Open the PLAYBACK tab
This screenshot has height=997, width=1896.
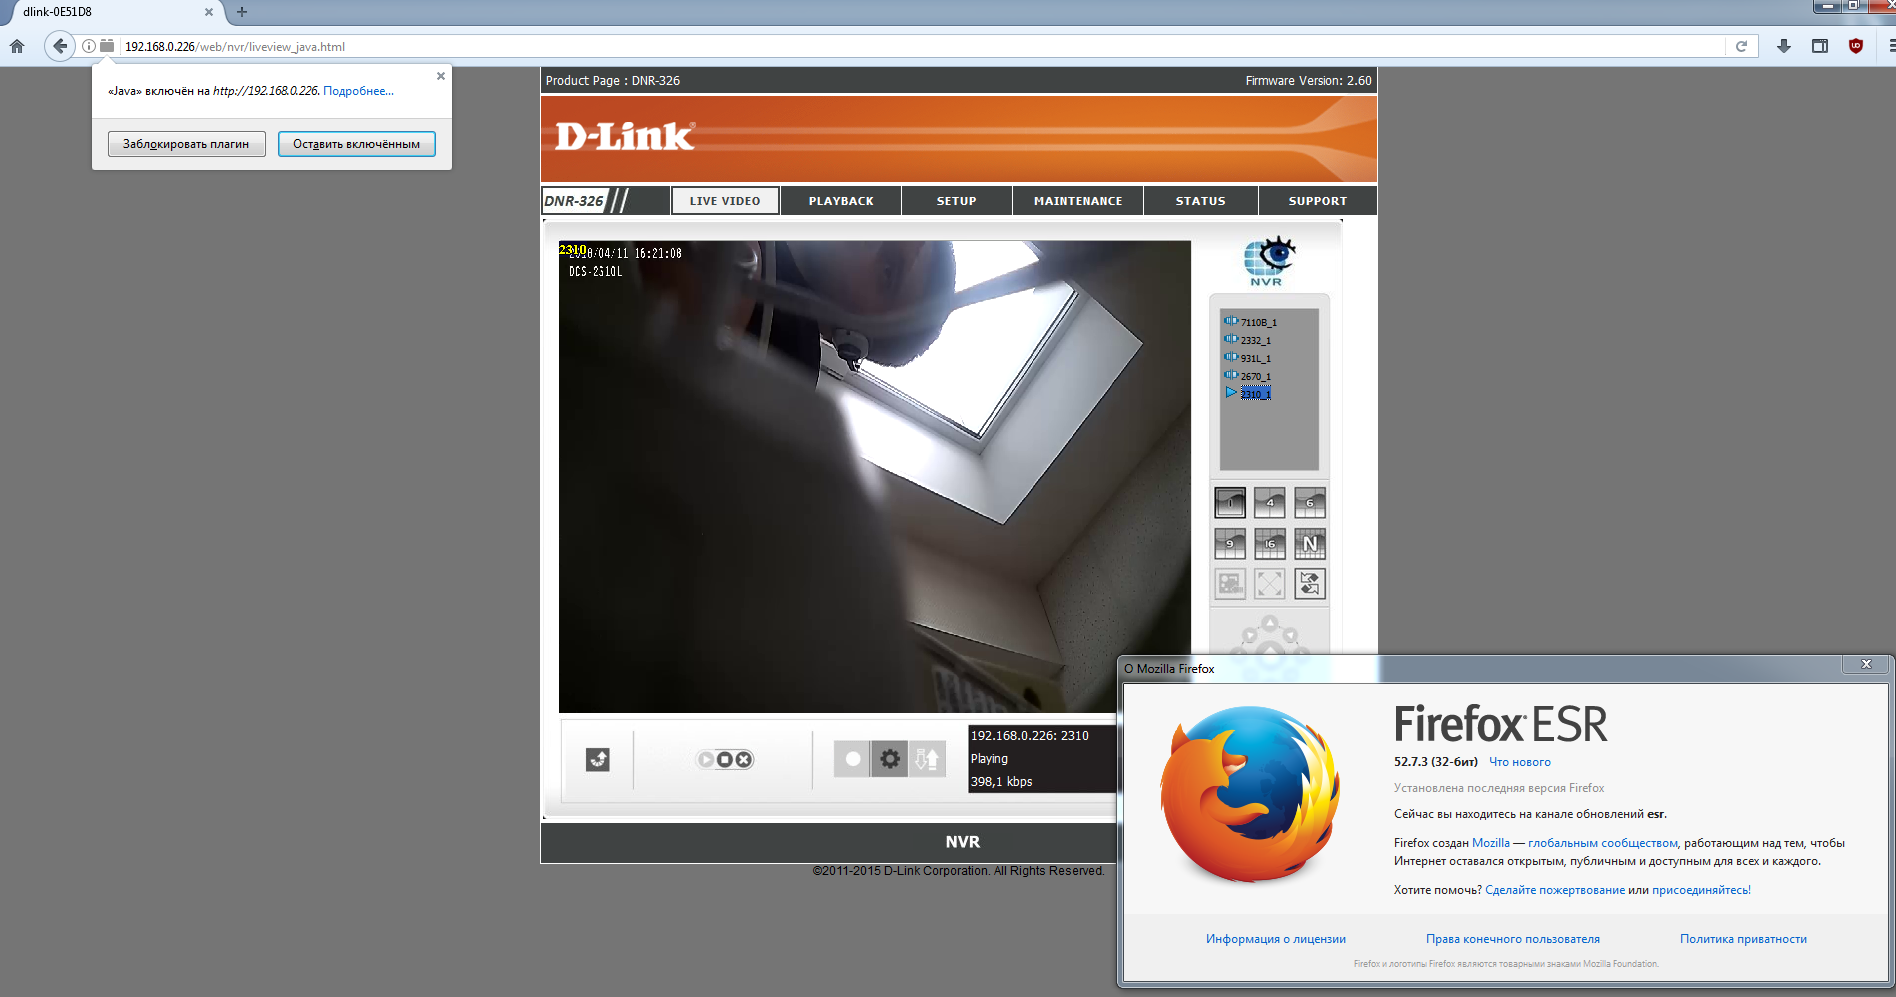(x=841, y=201)
